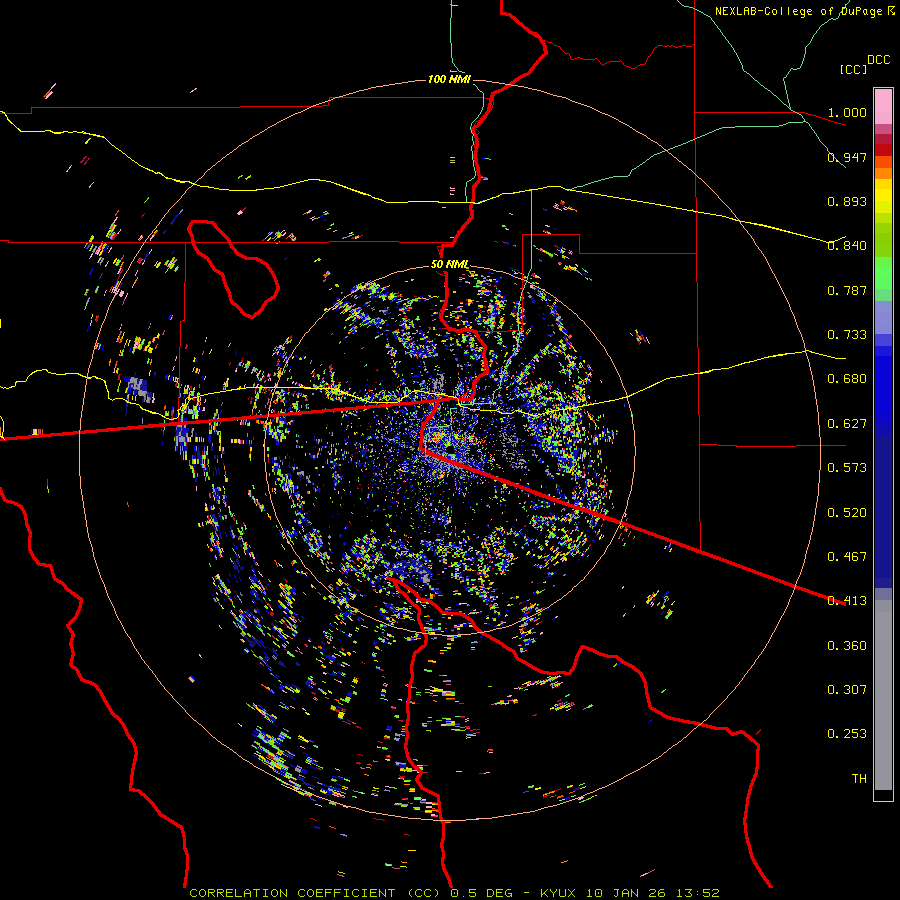900x900 pixels.
Task: Select the 0.253 legend value
Action: click(847, 734)
